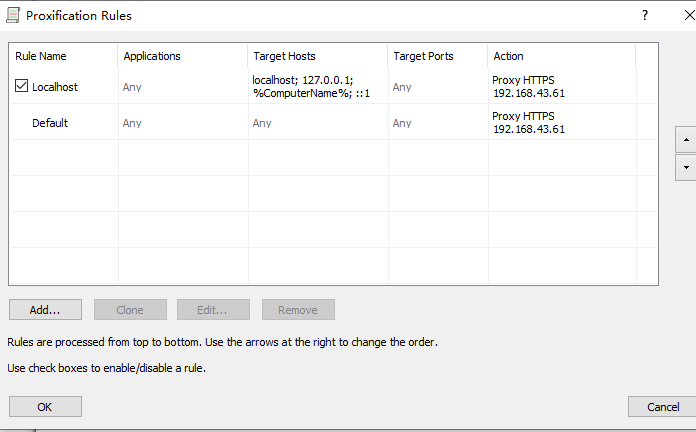
Task: Click Any in the Default rule's Target Ports cell
Action: click(x=402, y=123)
